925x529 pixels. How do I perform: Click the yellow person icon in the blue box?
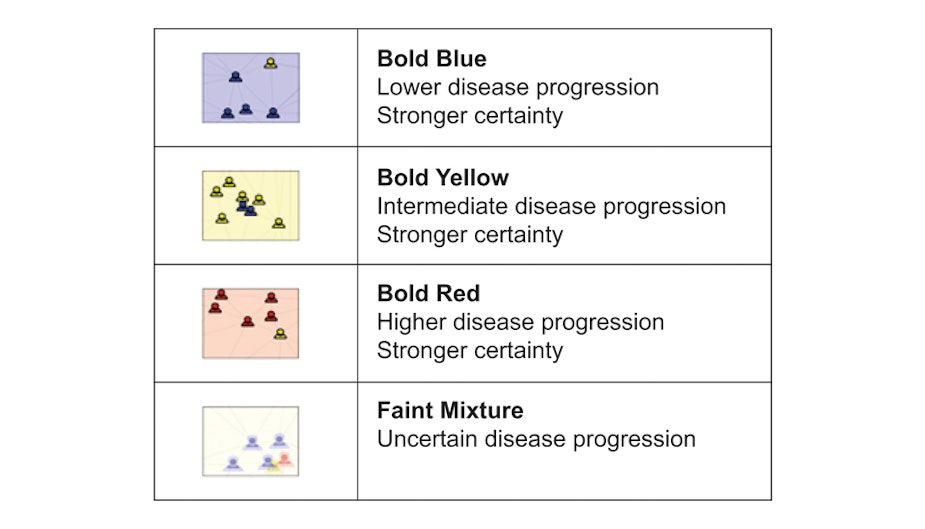pos(270,63)
